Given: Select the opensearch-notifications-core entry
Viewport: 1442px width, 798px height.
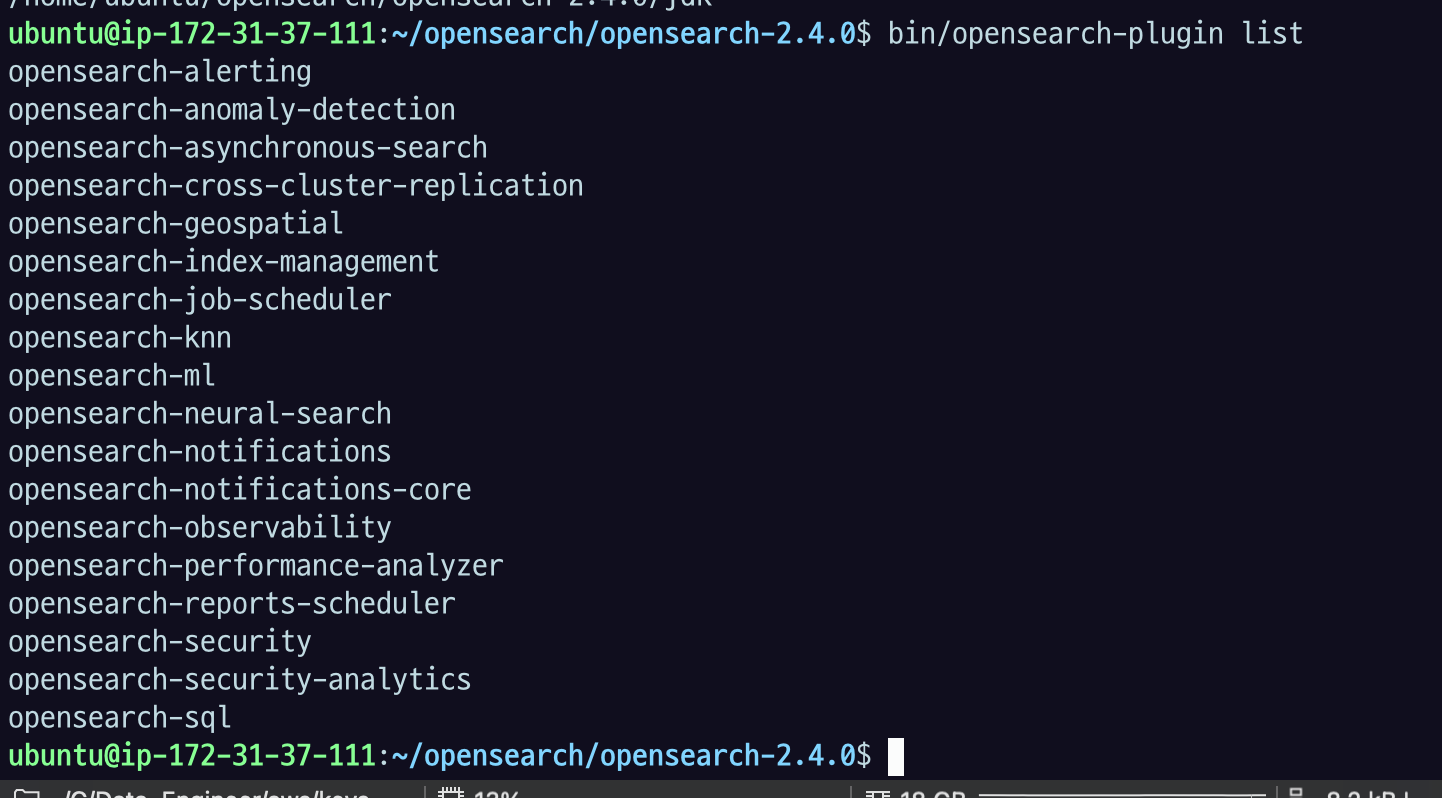Looking at the screenshot, I should [x=240, y=490].
